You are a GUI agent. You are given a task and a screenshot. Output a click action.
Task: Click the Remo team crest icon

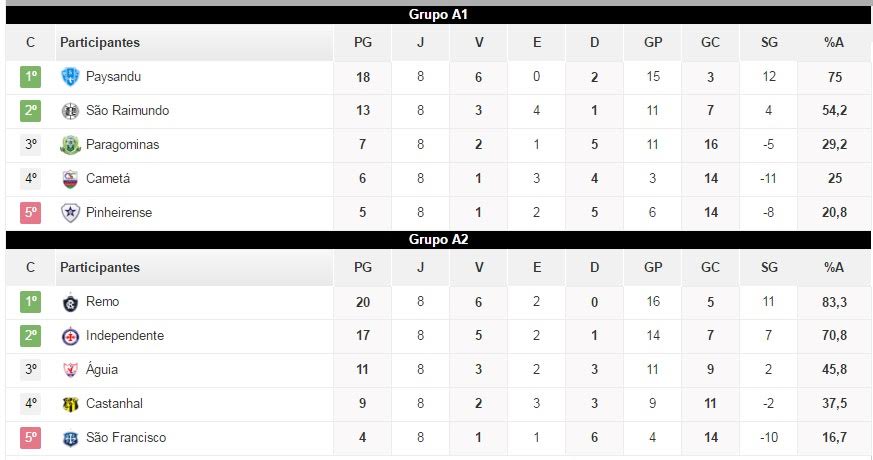[x=70, y=302]
